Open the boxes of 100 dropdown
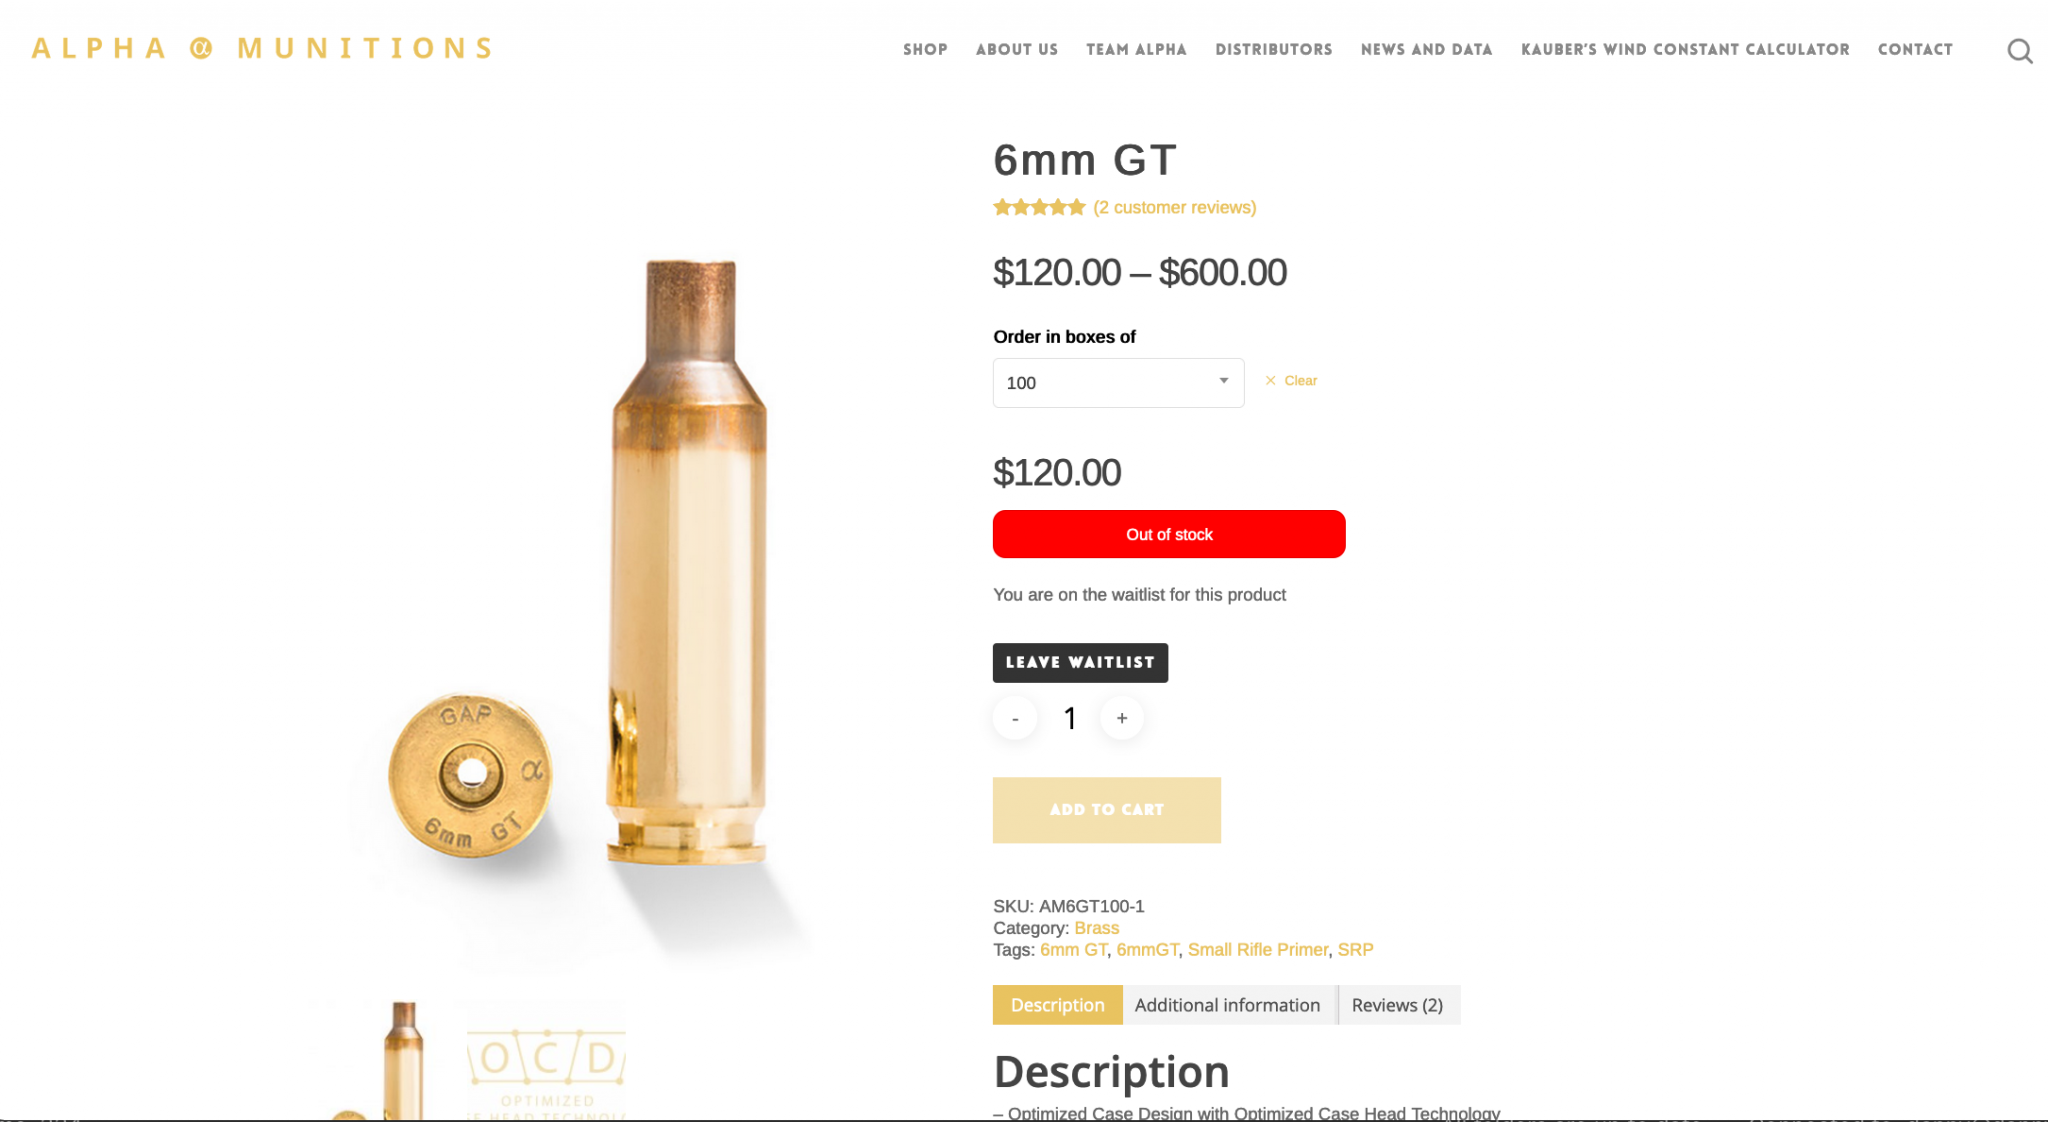 (x=1118, y=383)
